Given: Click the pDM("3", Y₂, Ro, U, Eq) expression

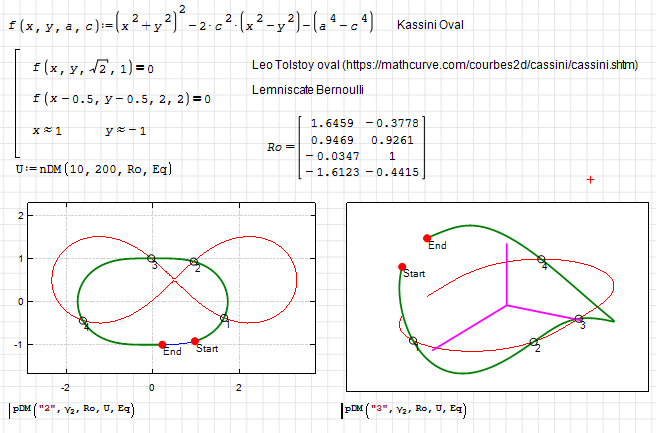Looking at the screenshot, I should tap(404, 410).
